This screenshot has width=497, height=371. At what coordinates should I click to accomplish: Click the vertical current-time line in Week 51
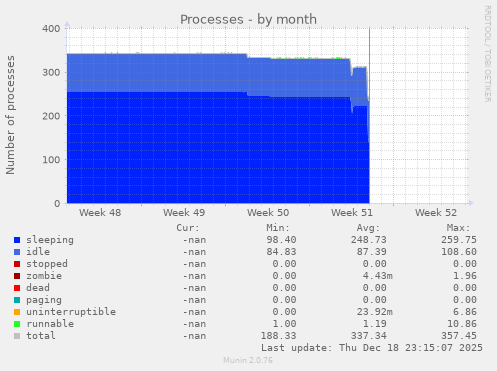369,115
